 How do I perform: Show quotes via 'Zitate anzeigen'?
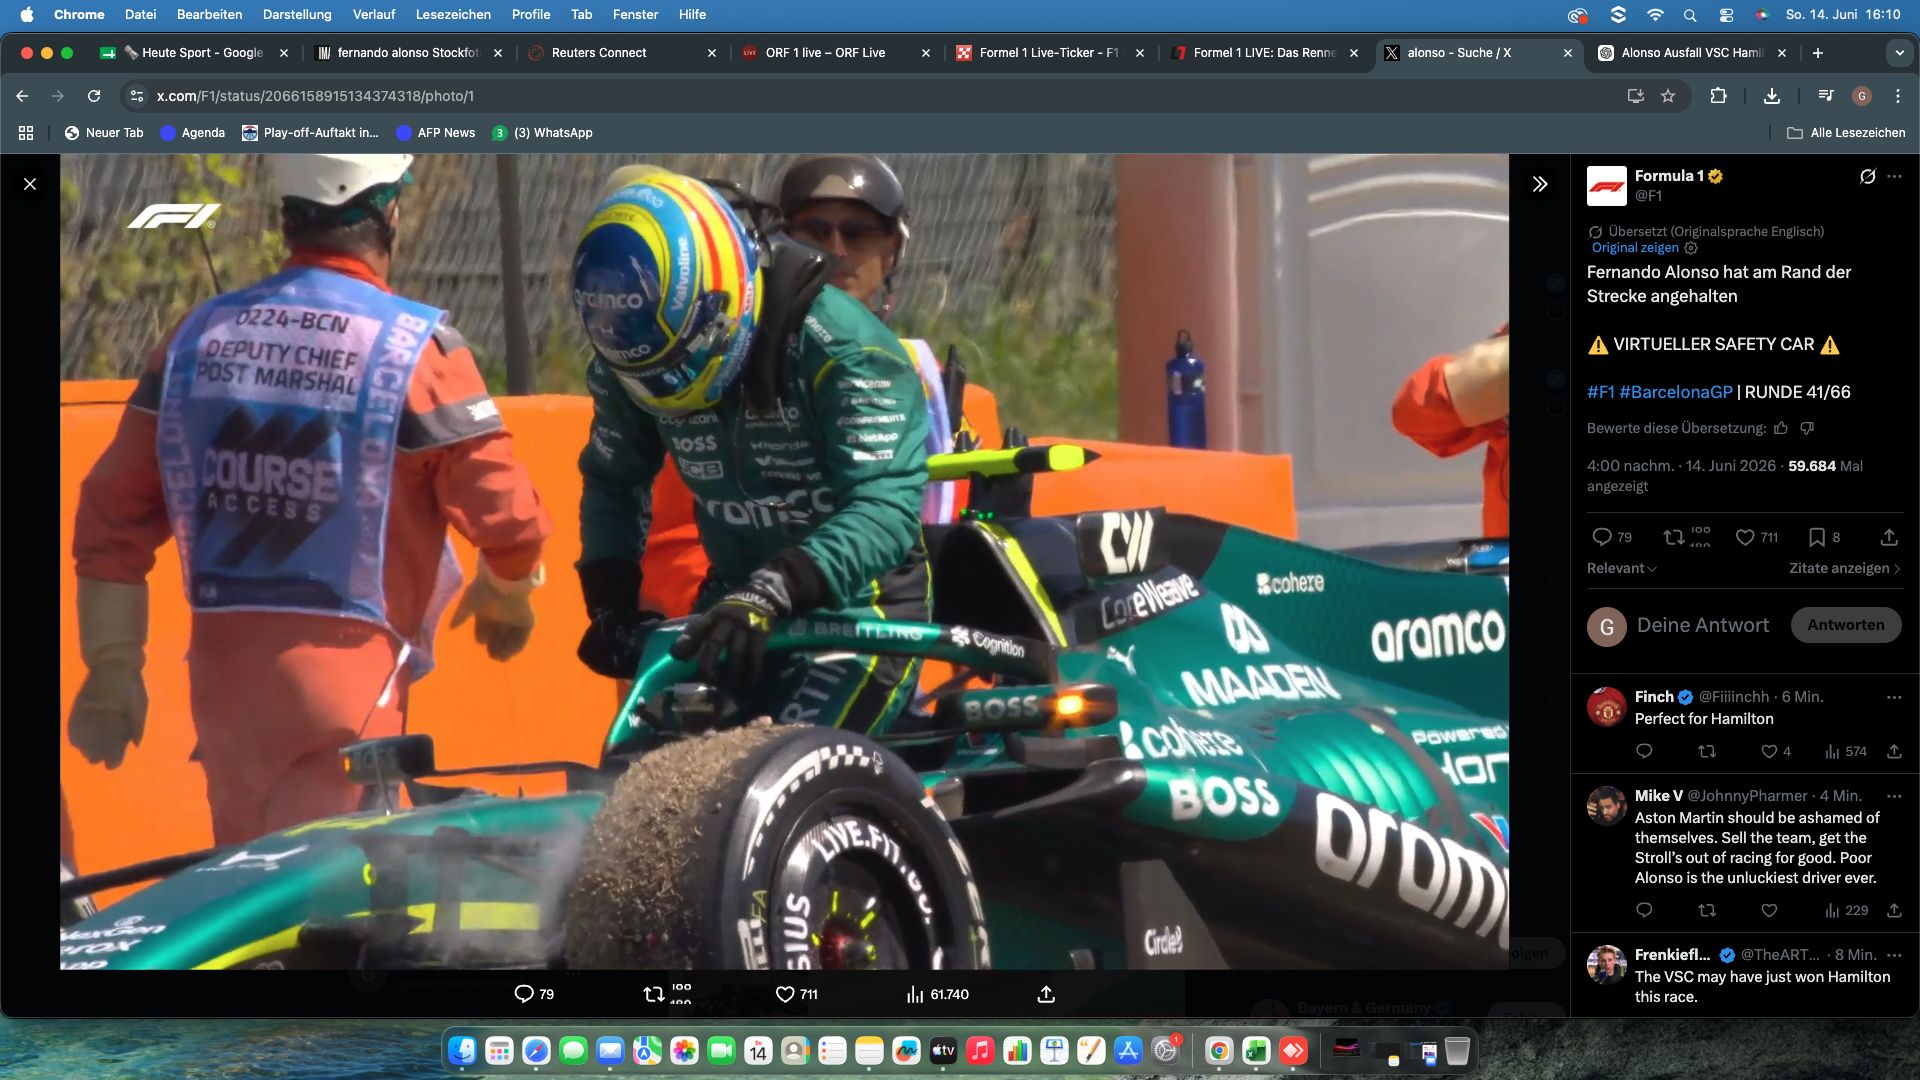pyautogui.click(x=1845, y=568)
